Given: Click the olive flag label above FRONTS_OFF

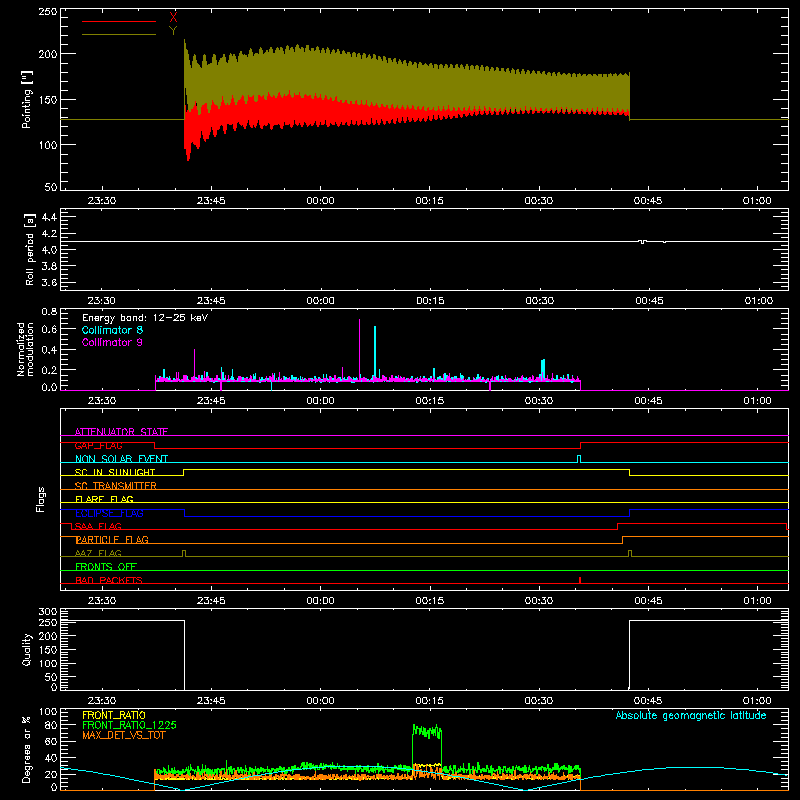Looking at the screenshot, I should click(98, 553).
